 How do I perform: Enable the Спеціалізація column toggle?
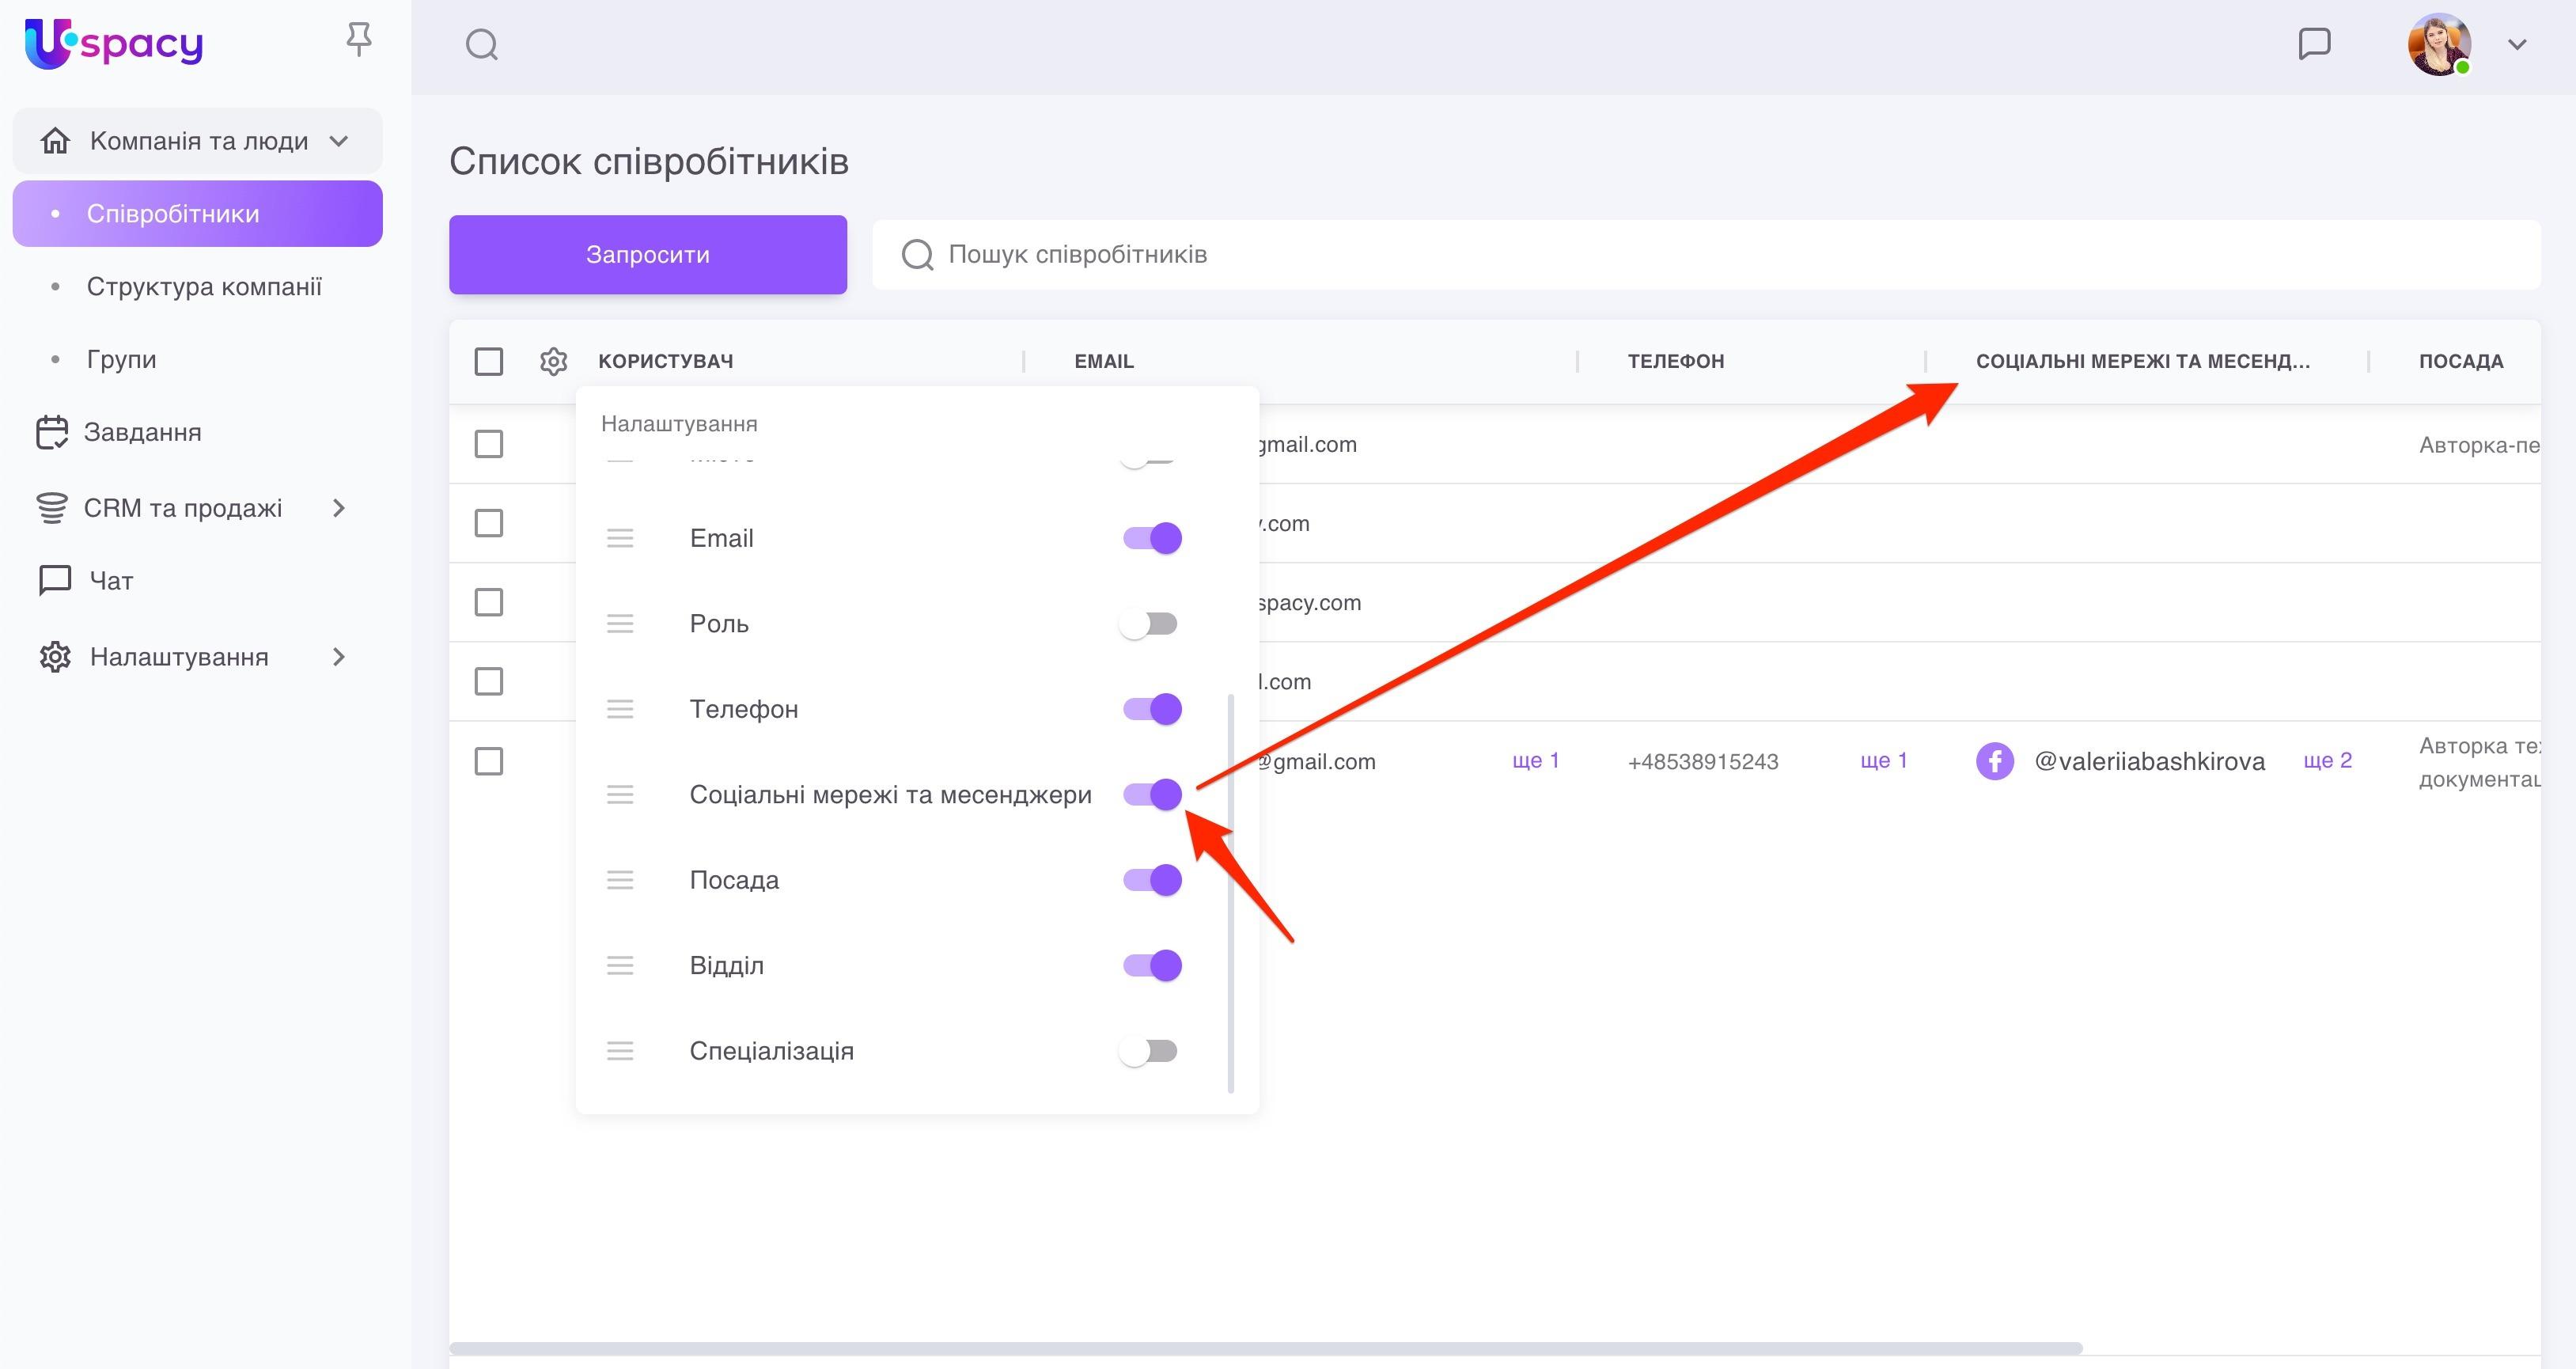1148,1051
